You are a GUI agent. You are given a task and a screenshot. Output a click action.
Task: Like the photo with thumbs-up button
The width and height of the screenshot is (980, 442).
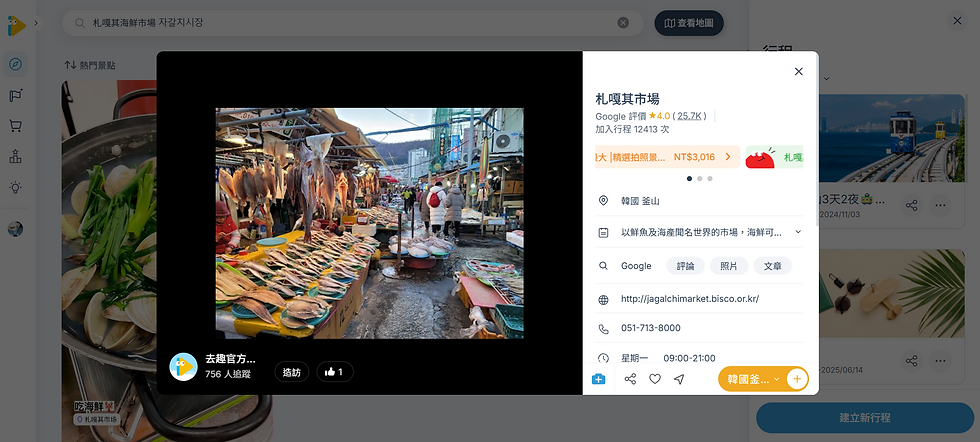[334, 372]
